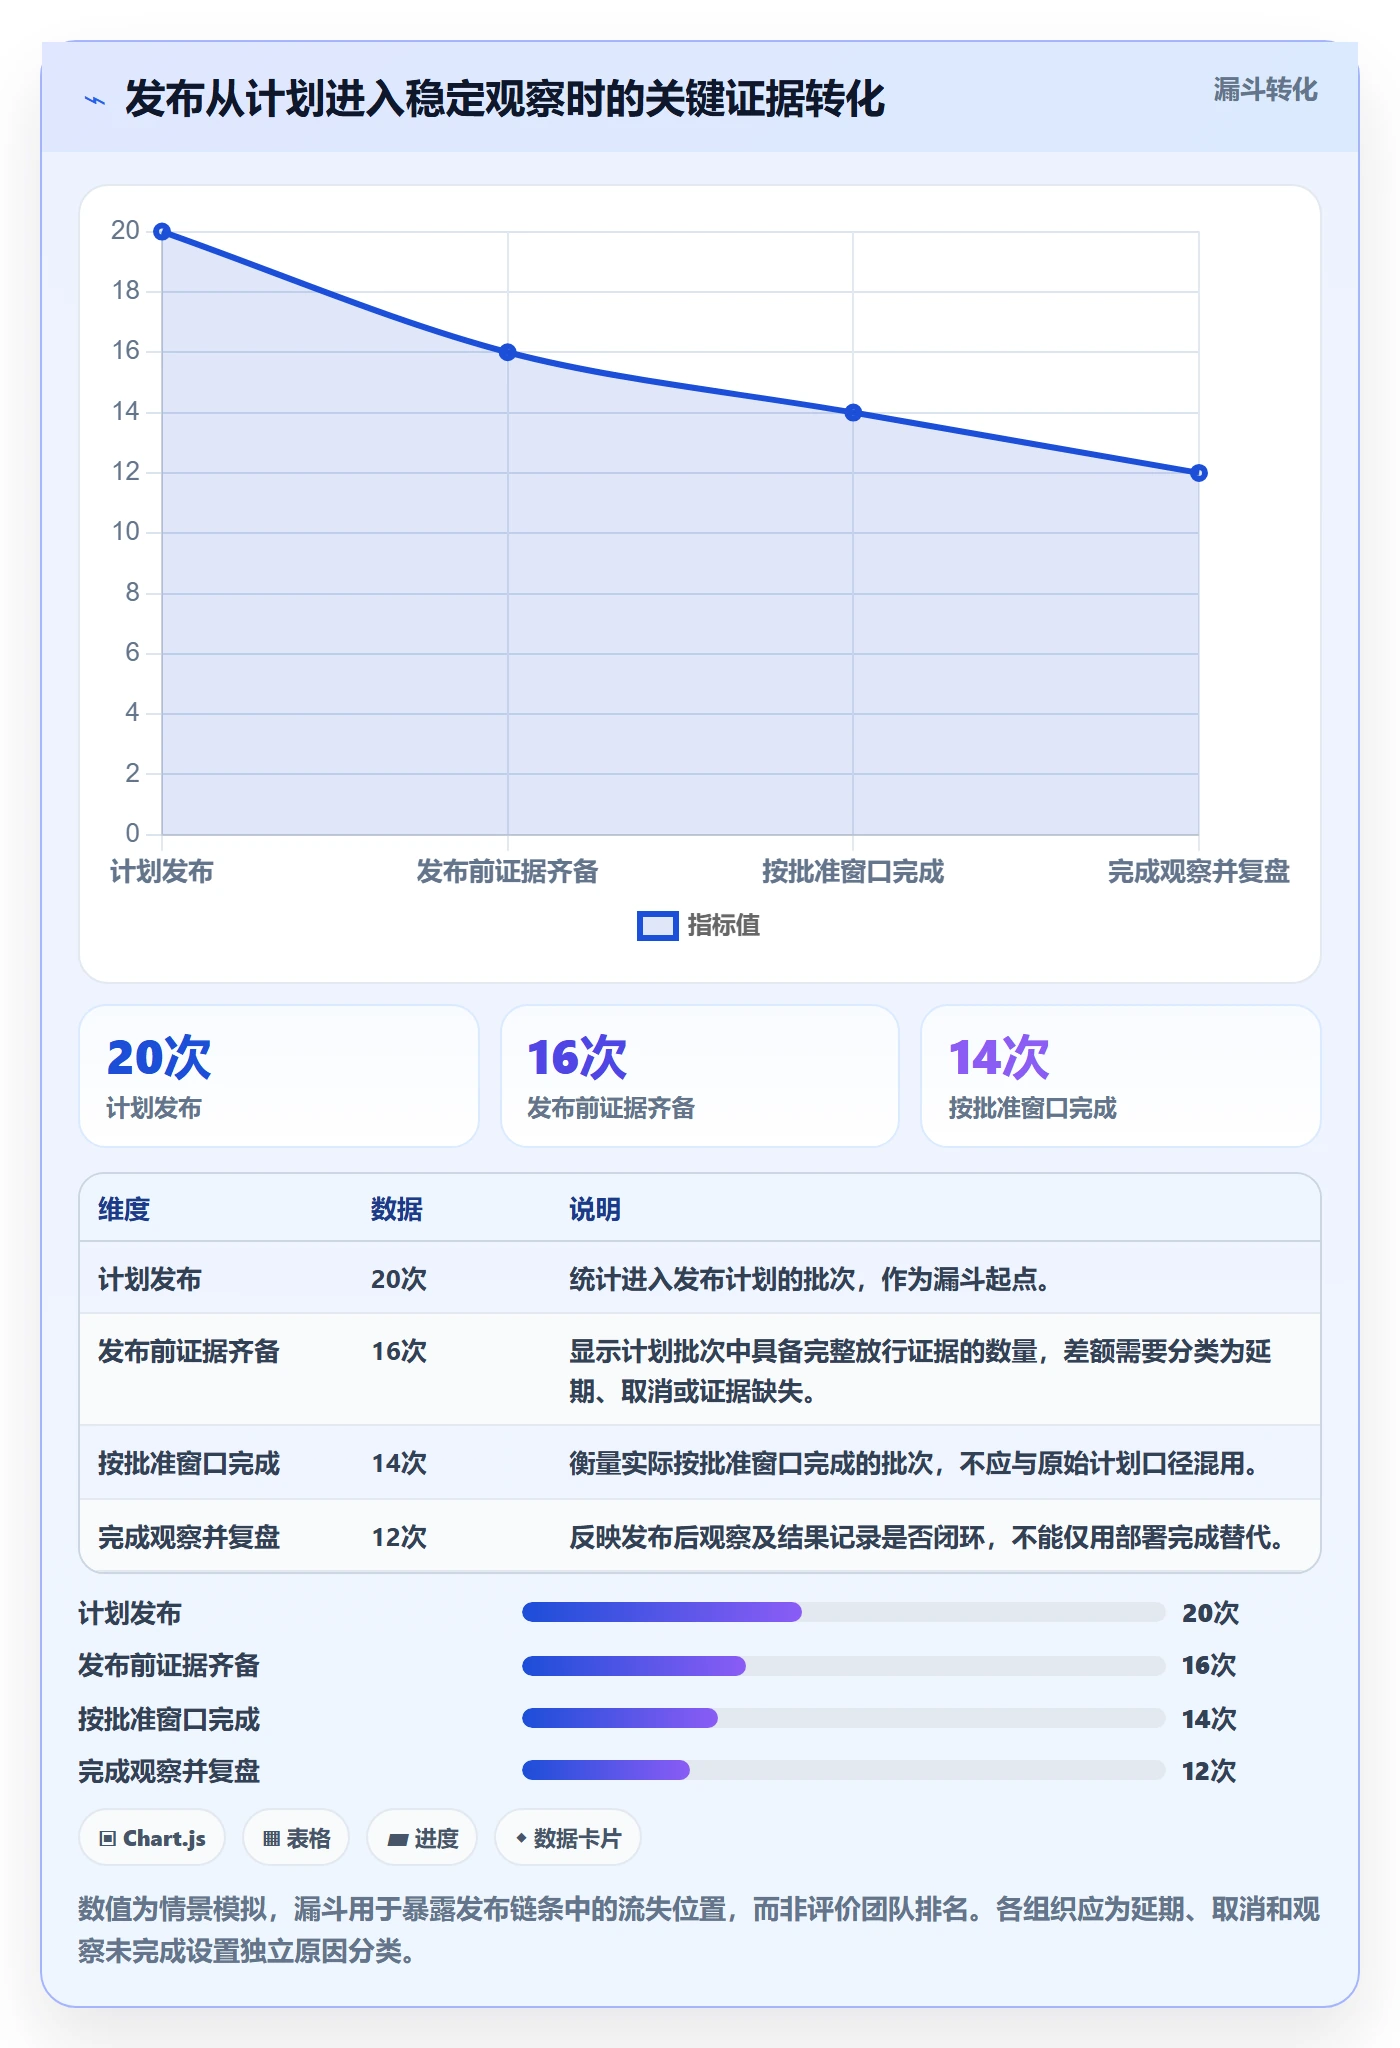The width and height of the screenshot is (1400, 2048).
Task: Click the Chart.js tag chip
Action: coord(152,1838)
